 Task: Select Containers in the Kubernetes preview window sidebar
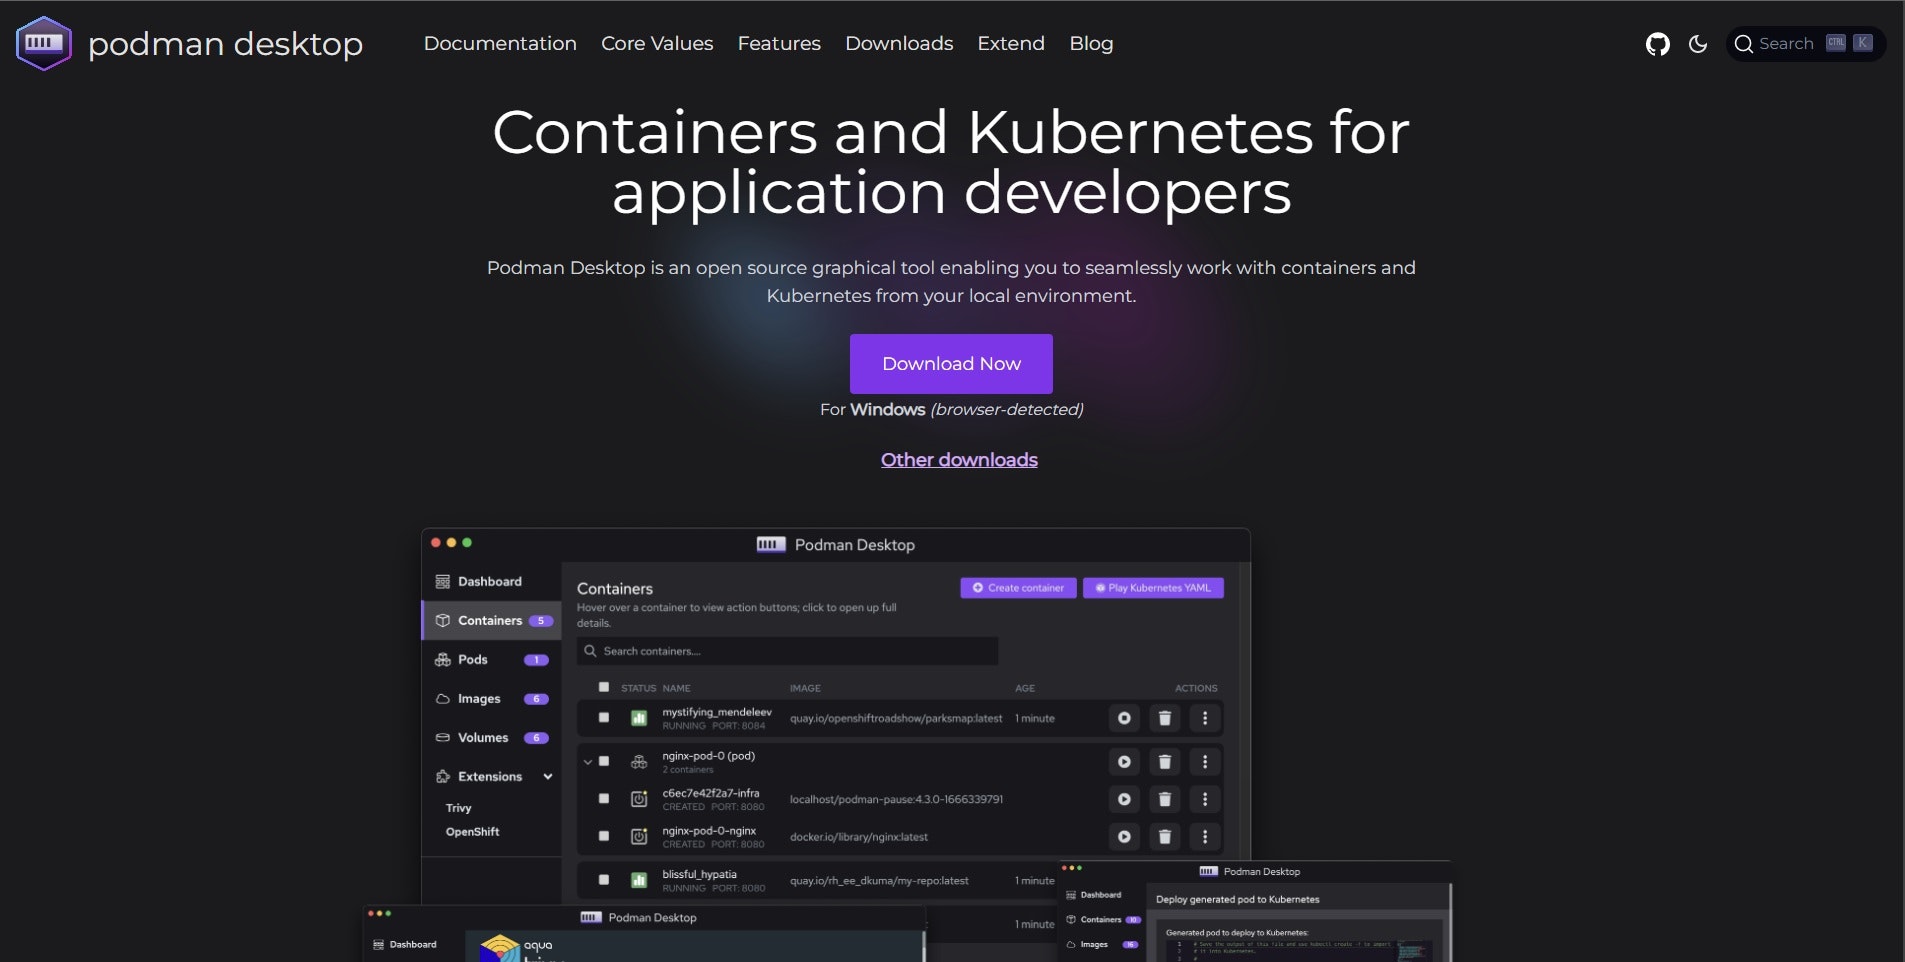pyautogui.click(x=1103, y=920)
